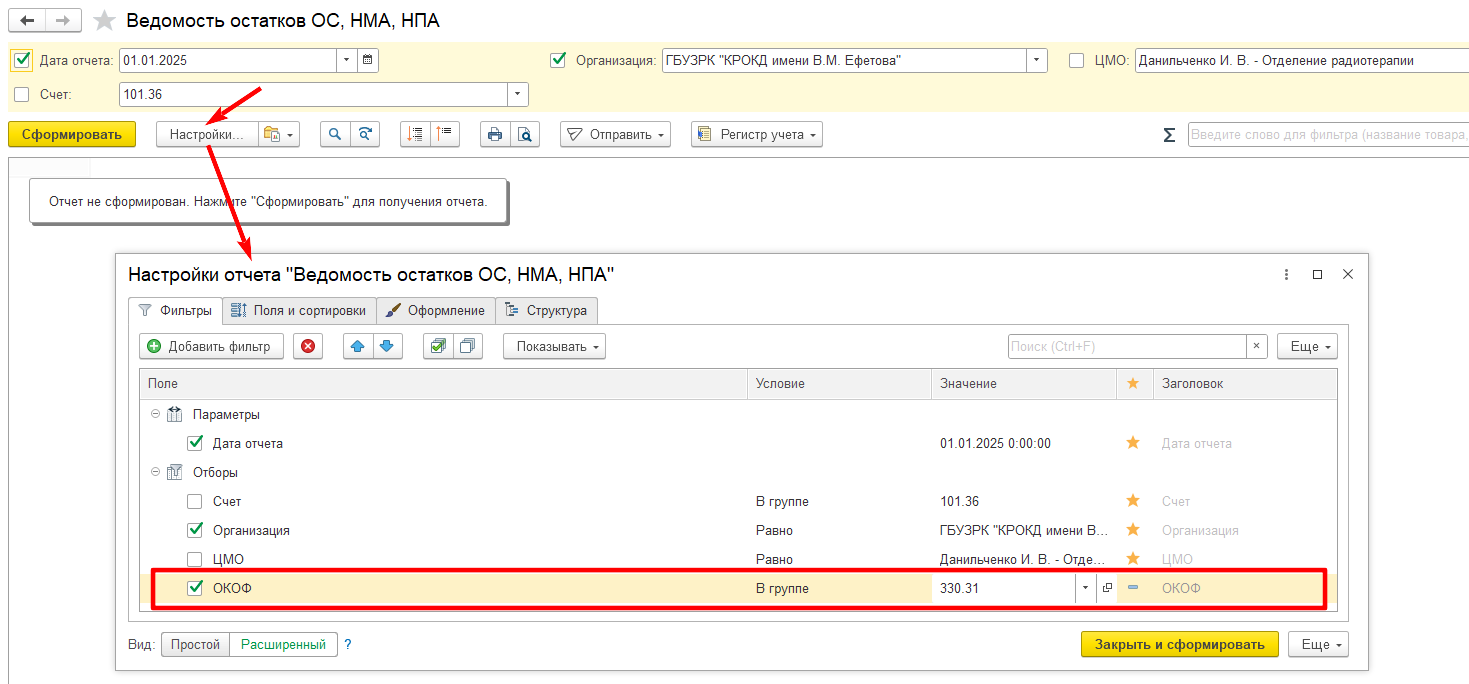Viewport: 1469px width, 684px height.
Task: Enable the Счет checkbox in the filter list
Action: [x=195, y=502]
